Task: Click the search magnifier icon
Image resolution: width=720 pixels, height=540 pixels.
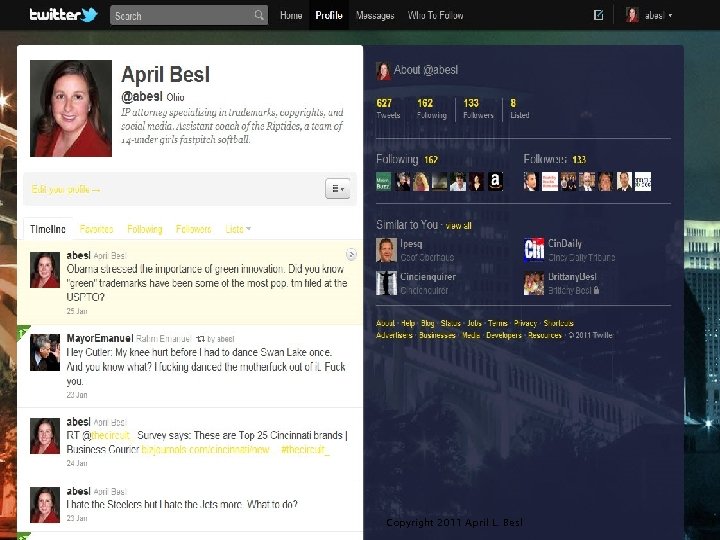Action: point(259,15)
